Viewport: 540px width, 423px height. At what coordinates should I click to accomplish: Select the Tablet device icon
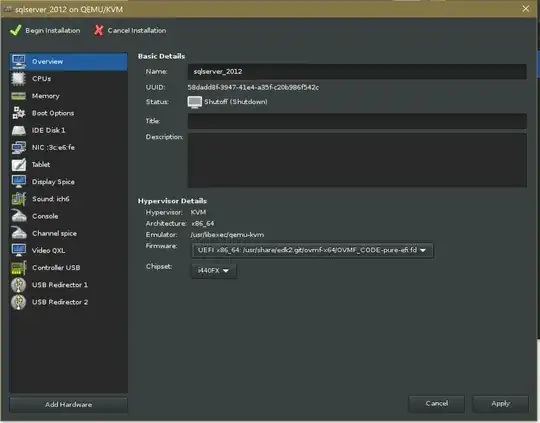click(19, 165)
